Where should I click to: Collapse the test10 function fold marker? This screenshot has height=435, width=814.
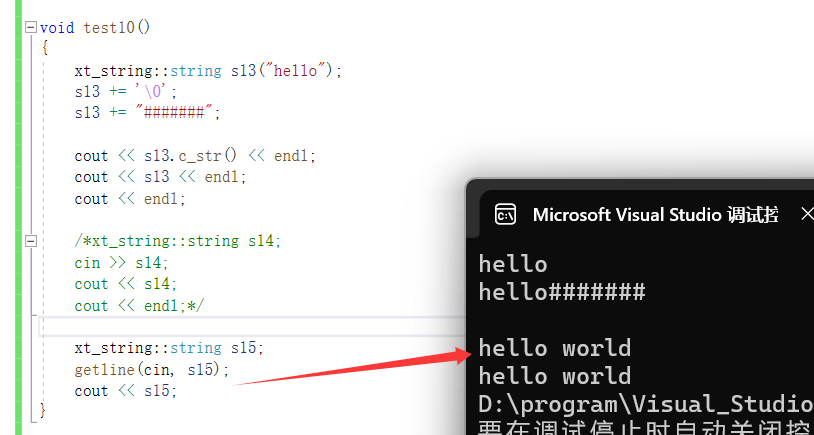coord(31,27)
